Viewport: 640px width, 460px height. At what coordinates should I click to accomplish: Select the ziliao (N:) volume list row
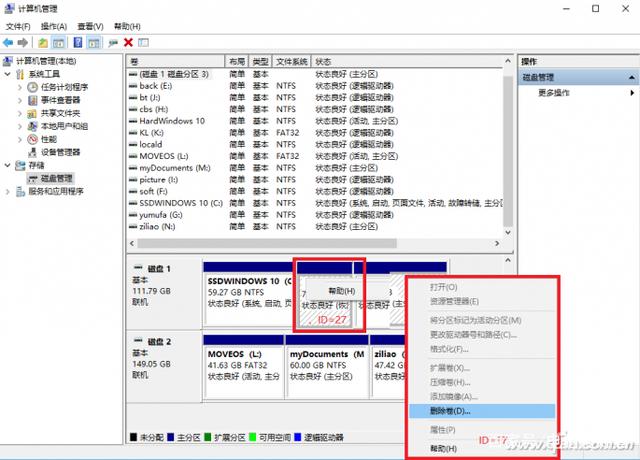point(315,227)
